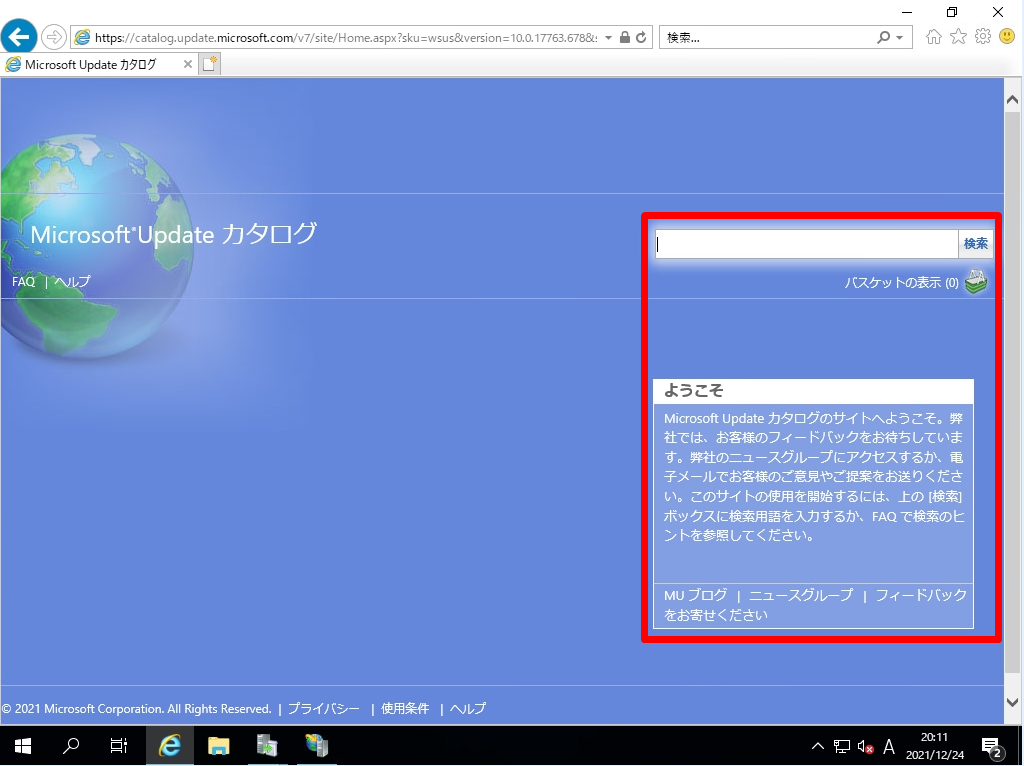Open Favorites with the star icon

click(x=958, y=37)
